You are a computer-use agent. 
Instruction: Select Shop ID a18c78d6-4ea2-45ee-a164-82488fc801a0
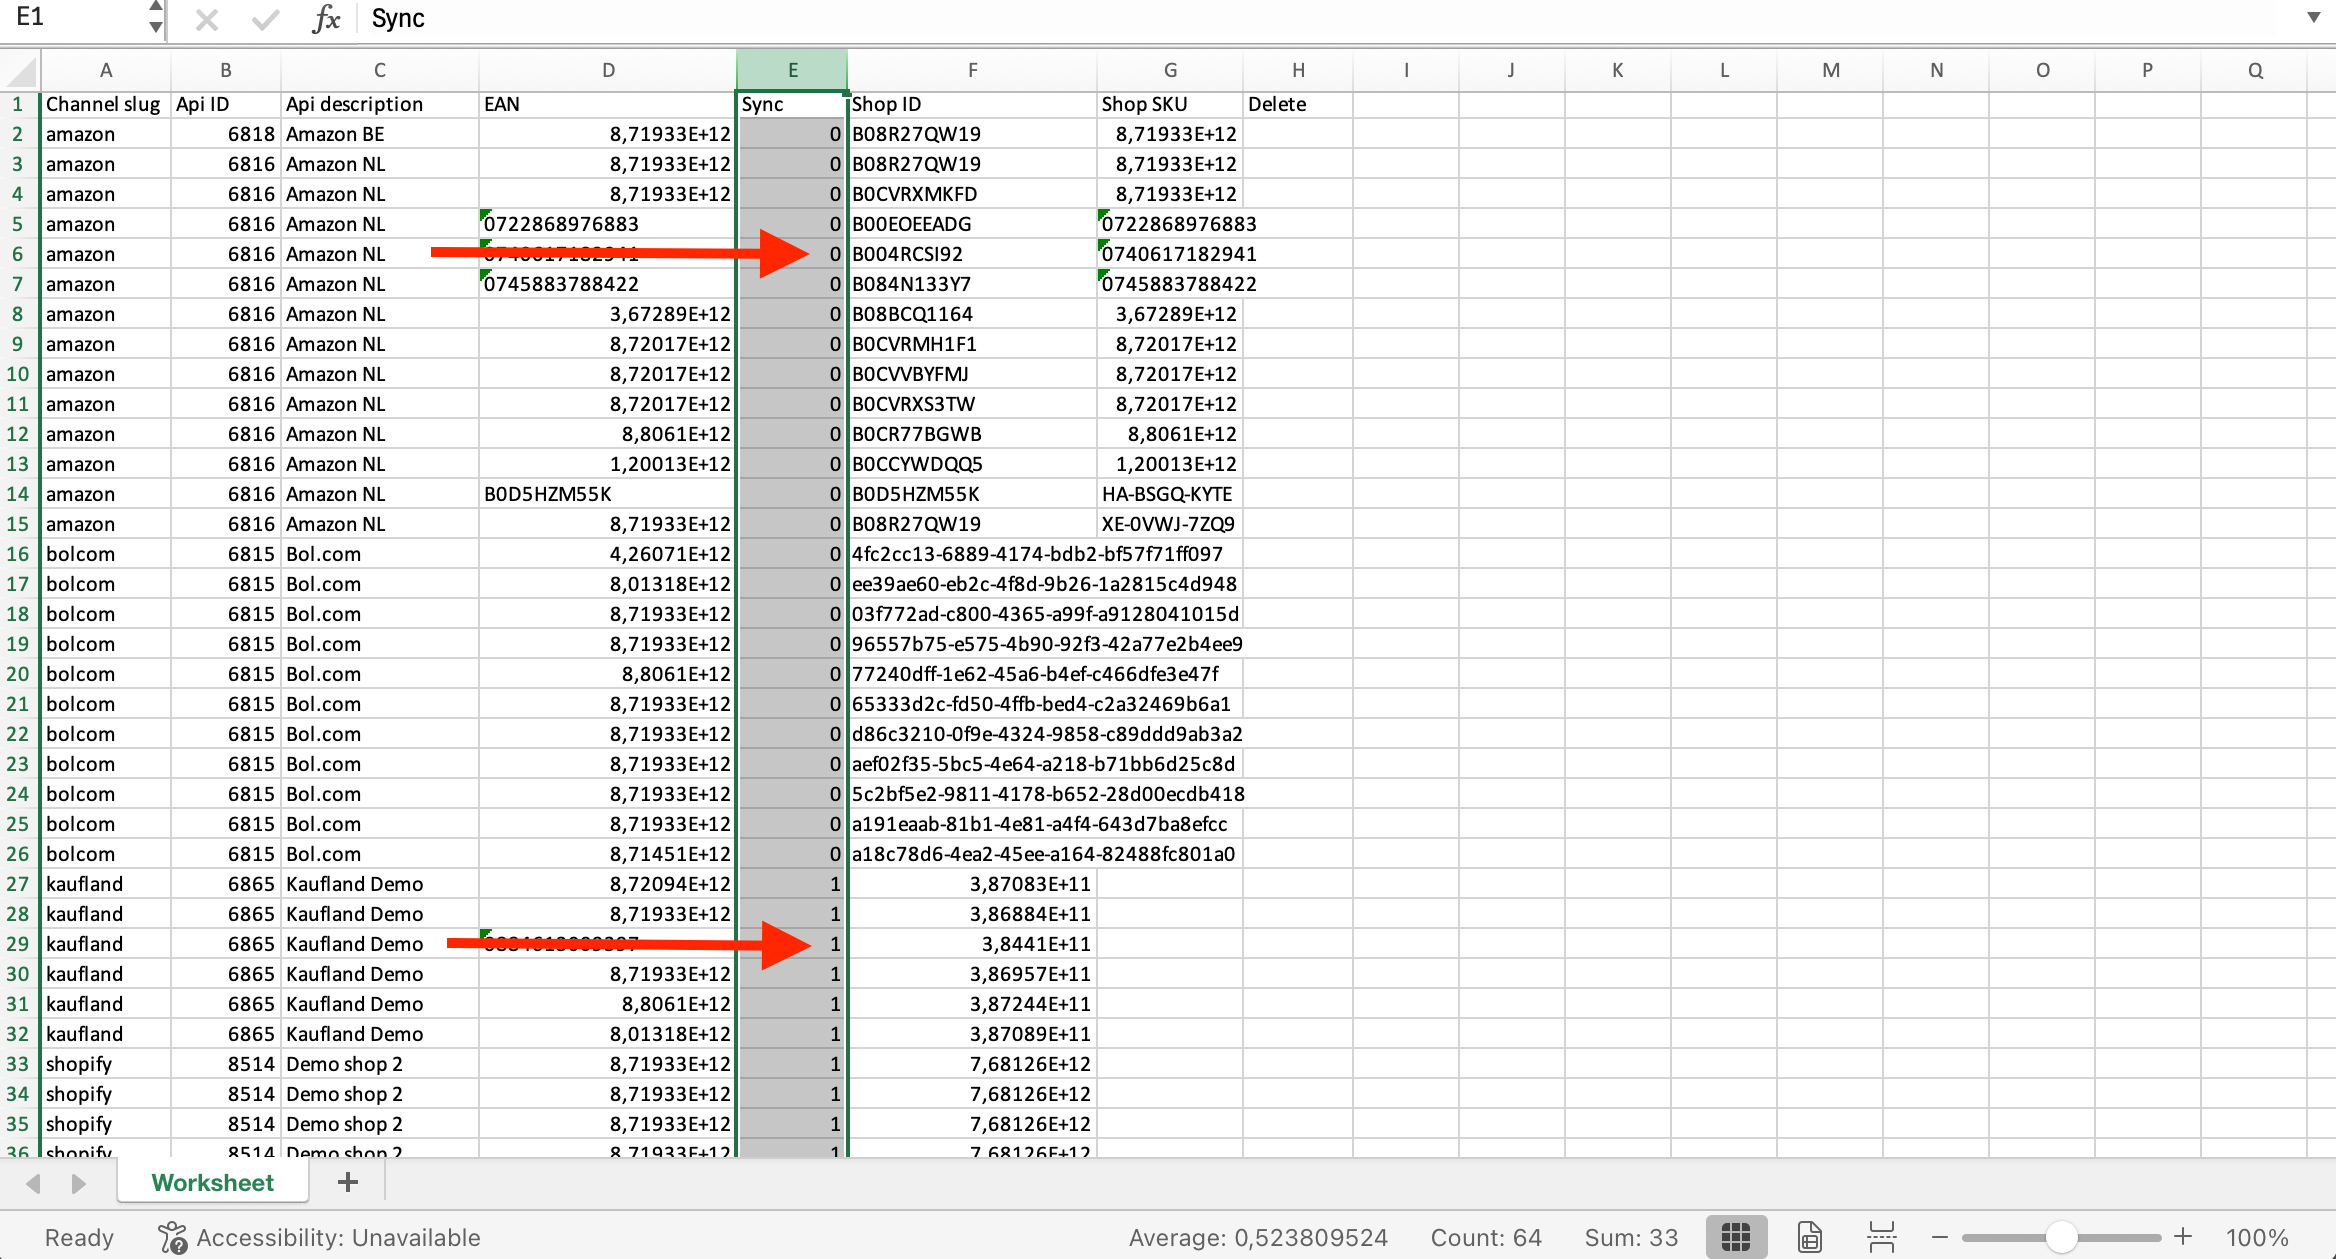point(972,854)
